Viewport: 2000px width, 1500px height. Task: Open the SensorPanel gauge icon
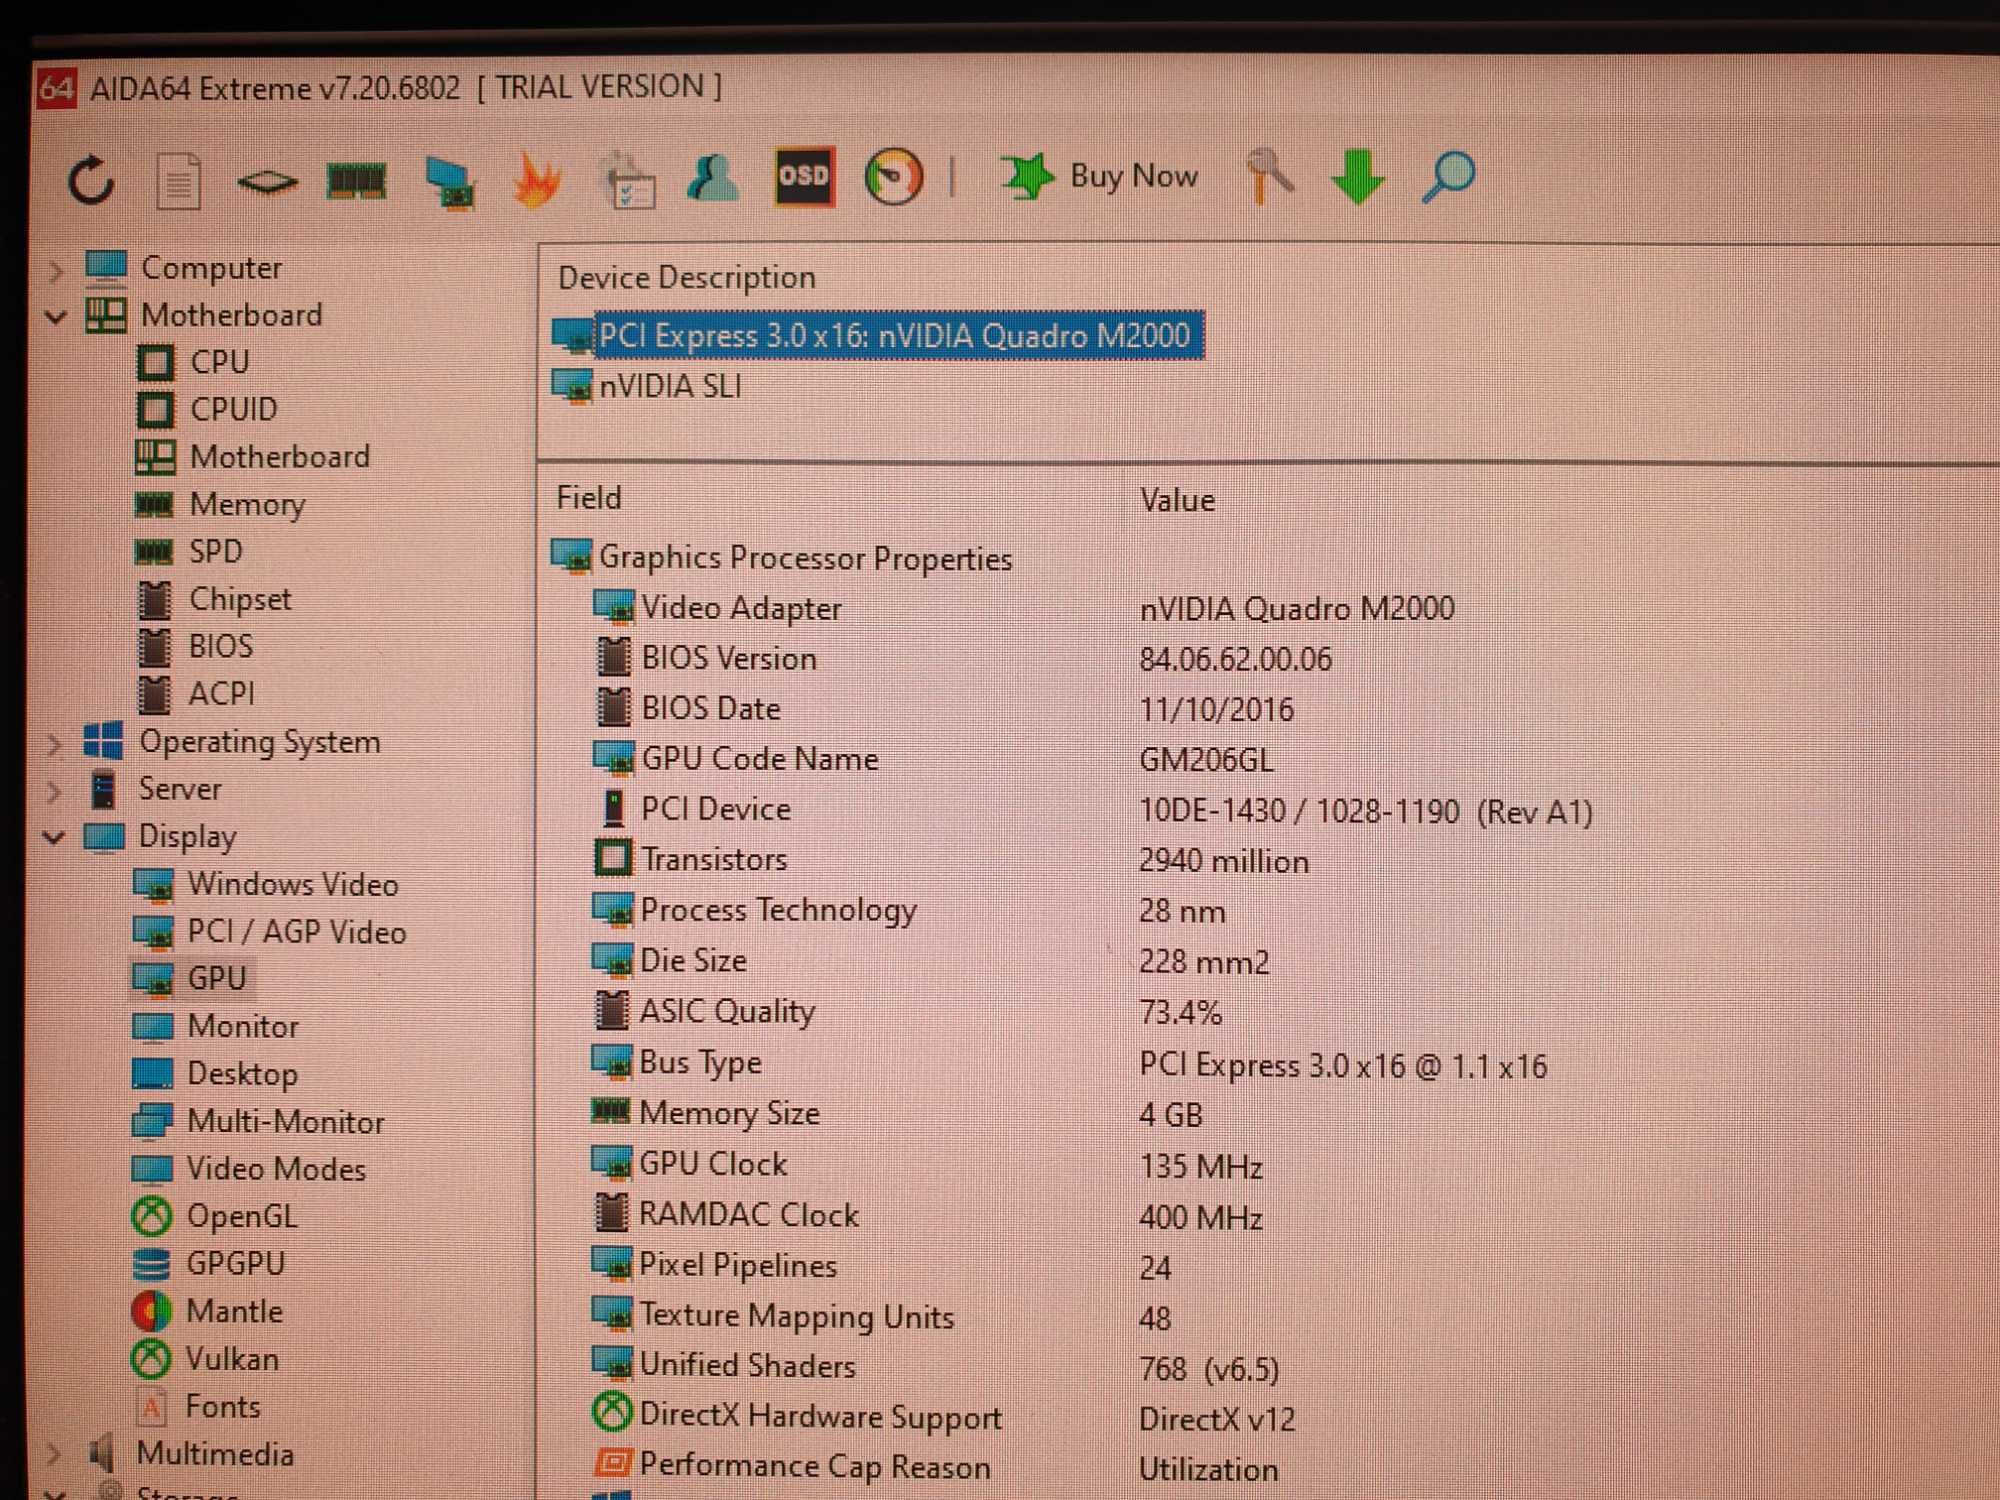[x=893, y=177]
